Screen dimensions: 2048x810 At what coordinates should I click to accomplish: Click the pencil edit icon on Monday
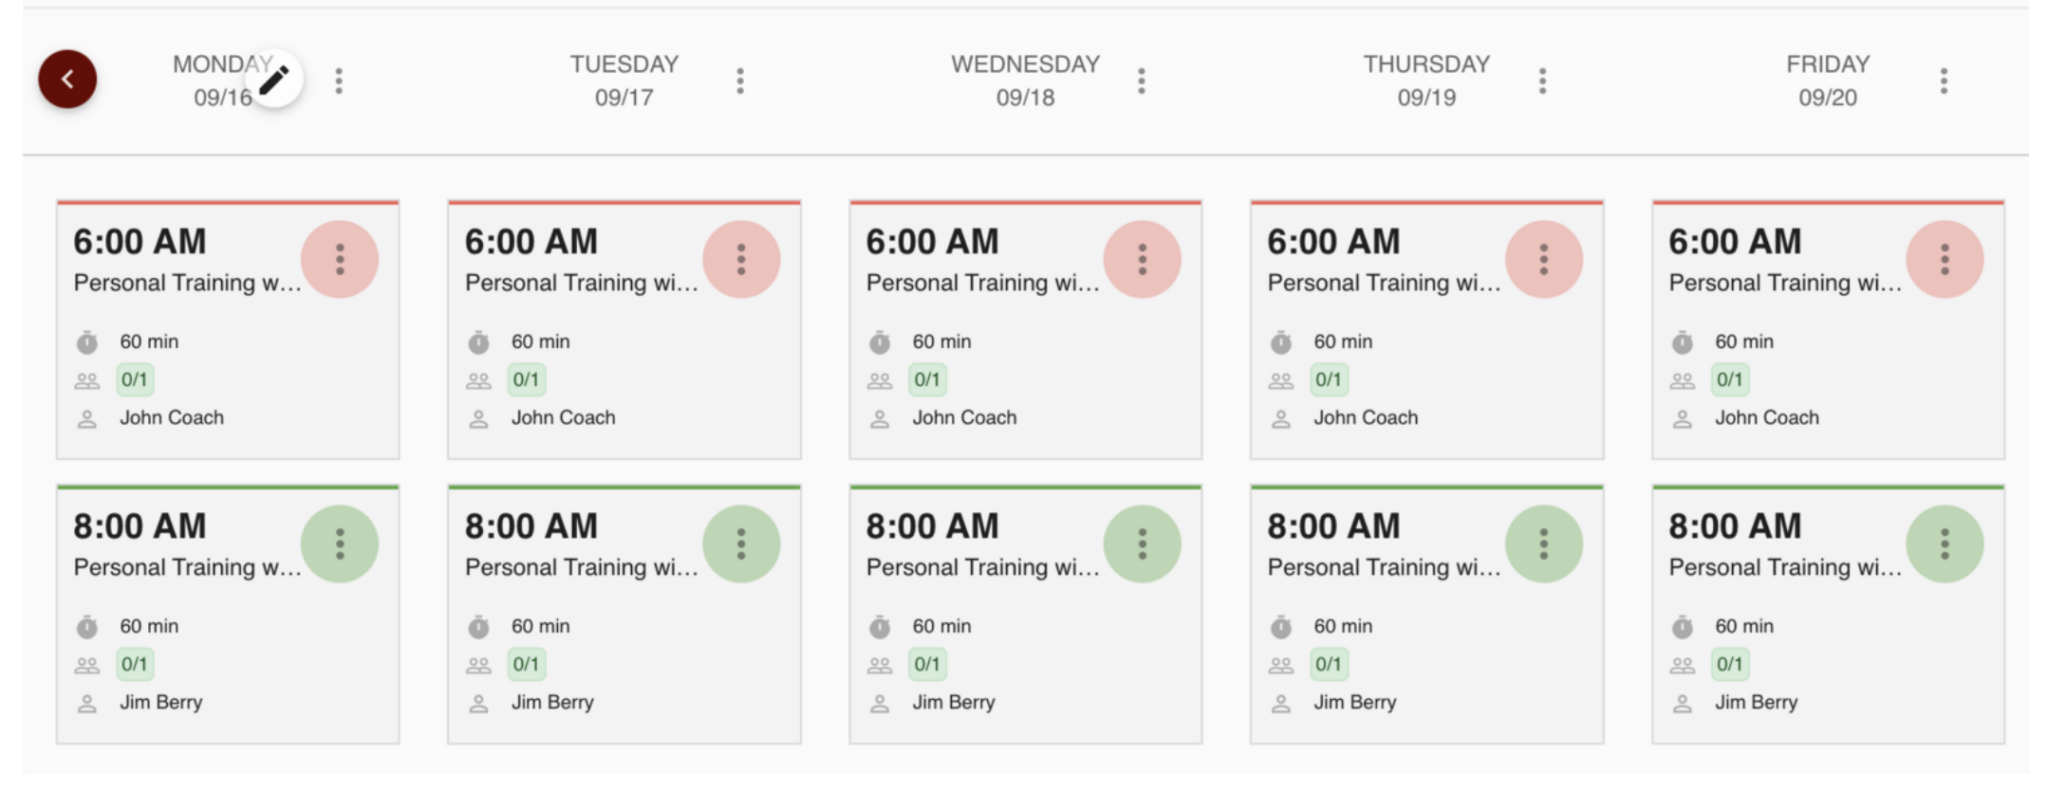[x=274, y=79]
